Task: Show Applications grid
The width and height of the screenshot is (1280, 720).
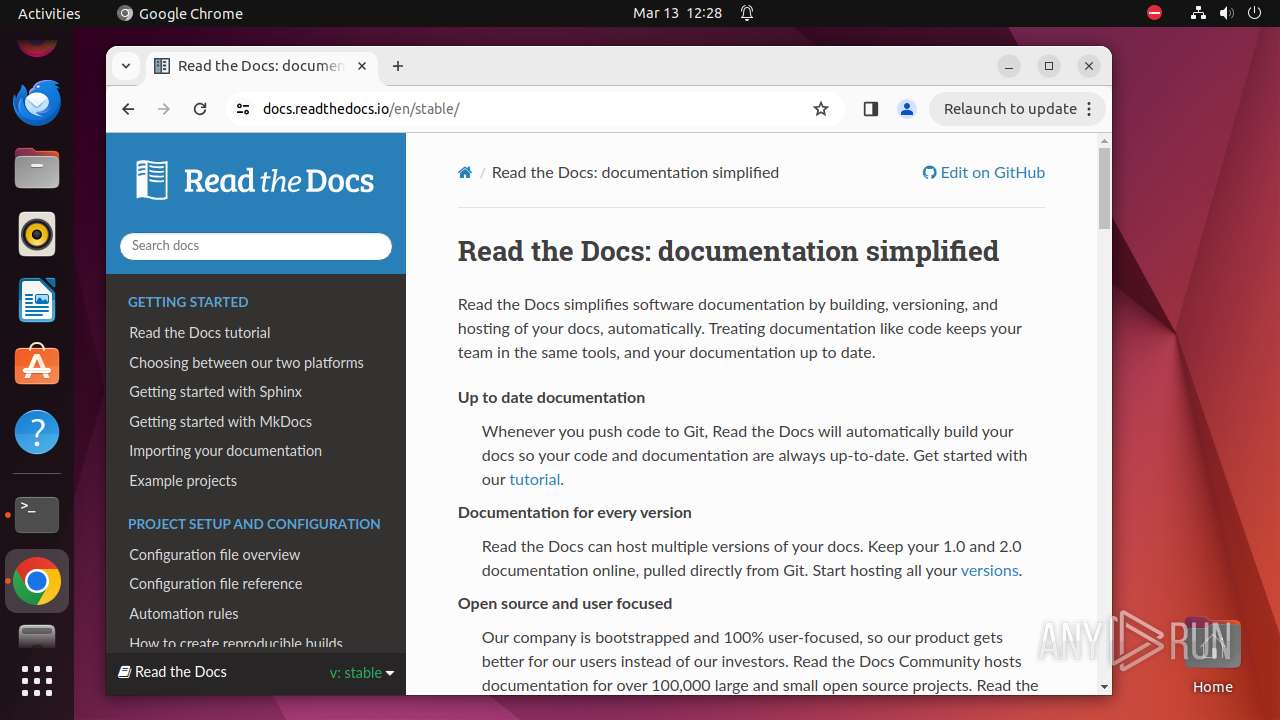Action: tap(37, 681)
